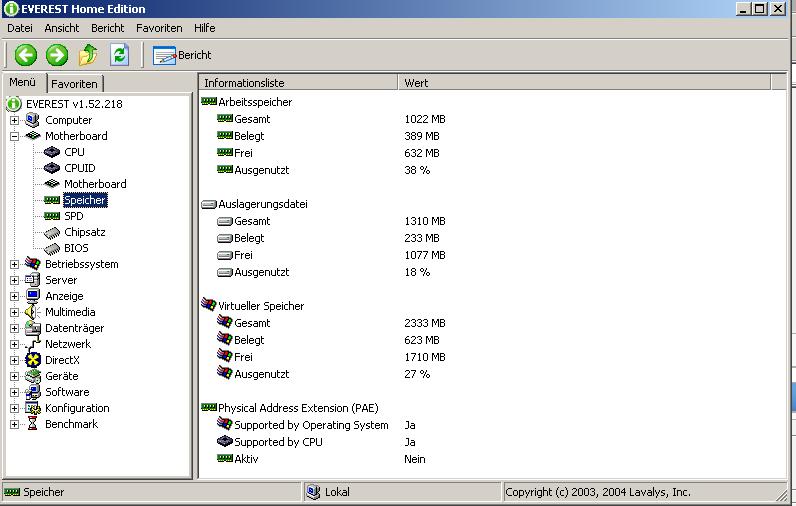Select the Supported by CPU row
Screen dimensions: 796x506
click(278, 442)
